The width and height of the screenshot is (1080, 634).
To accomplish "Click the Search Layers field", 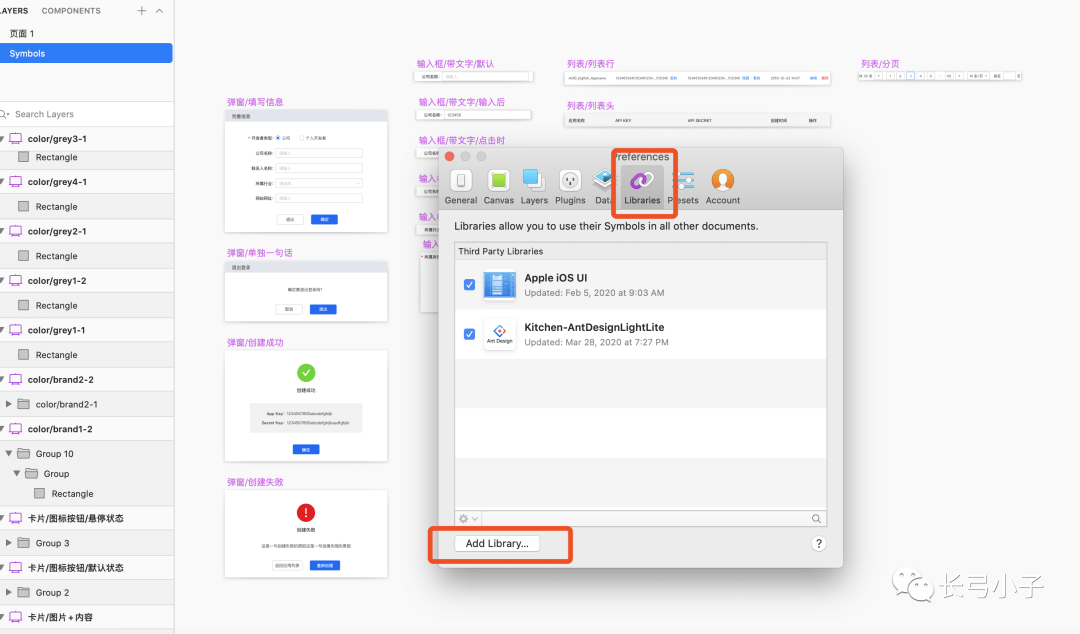I will 86,114.
